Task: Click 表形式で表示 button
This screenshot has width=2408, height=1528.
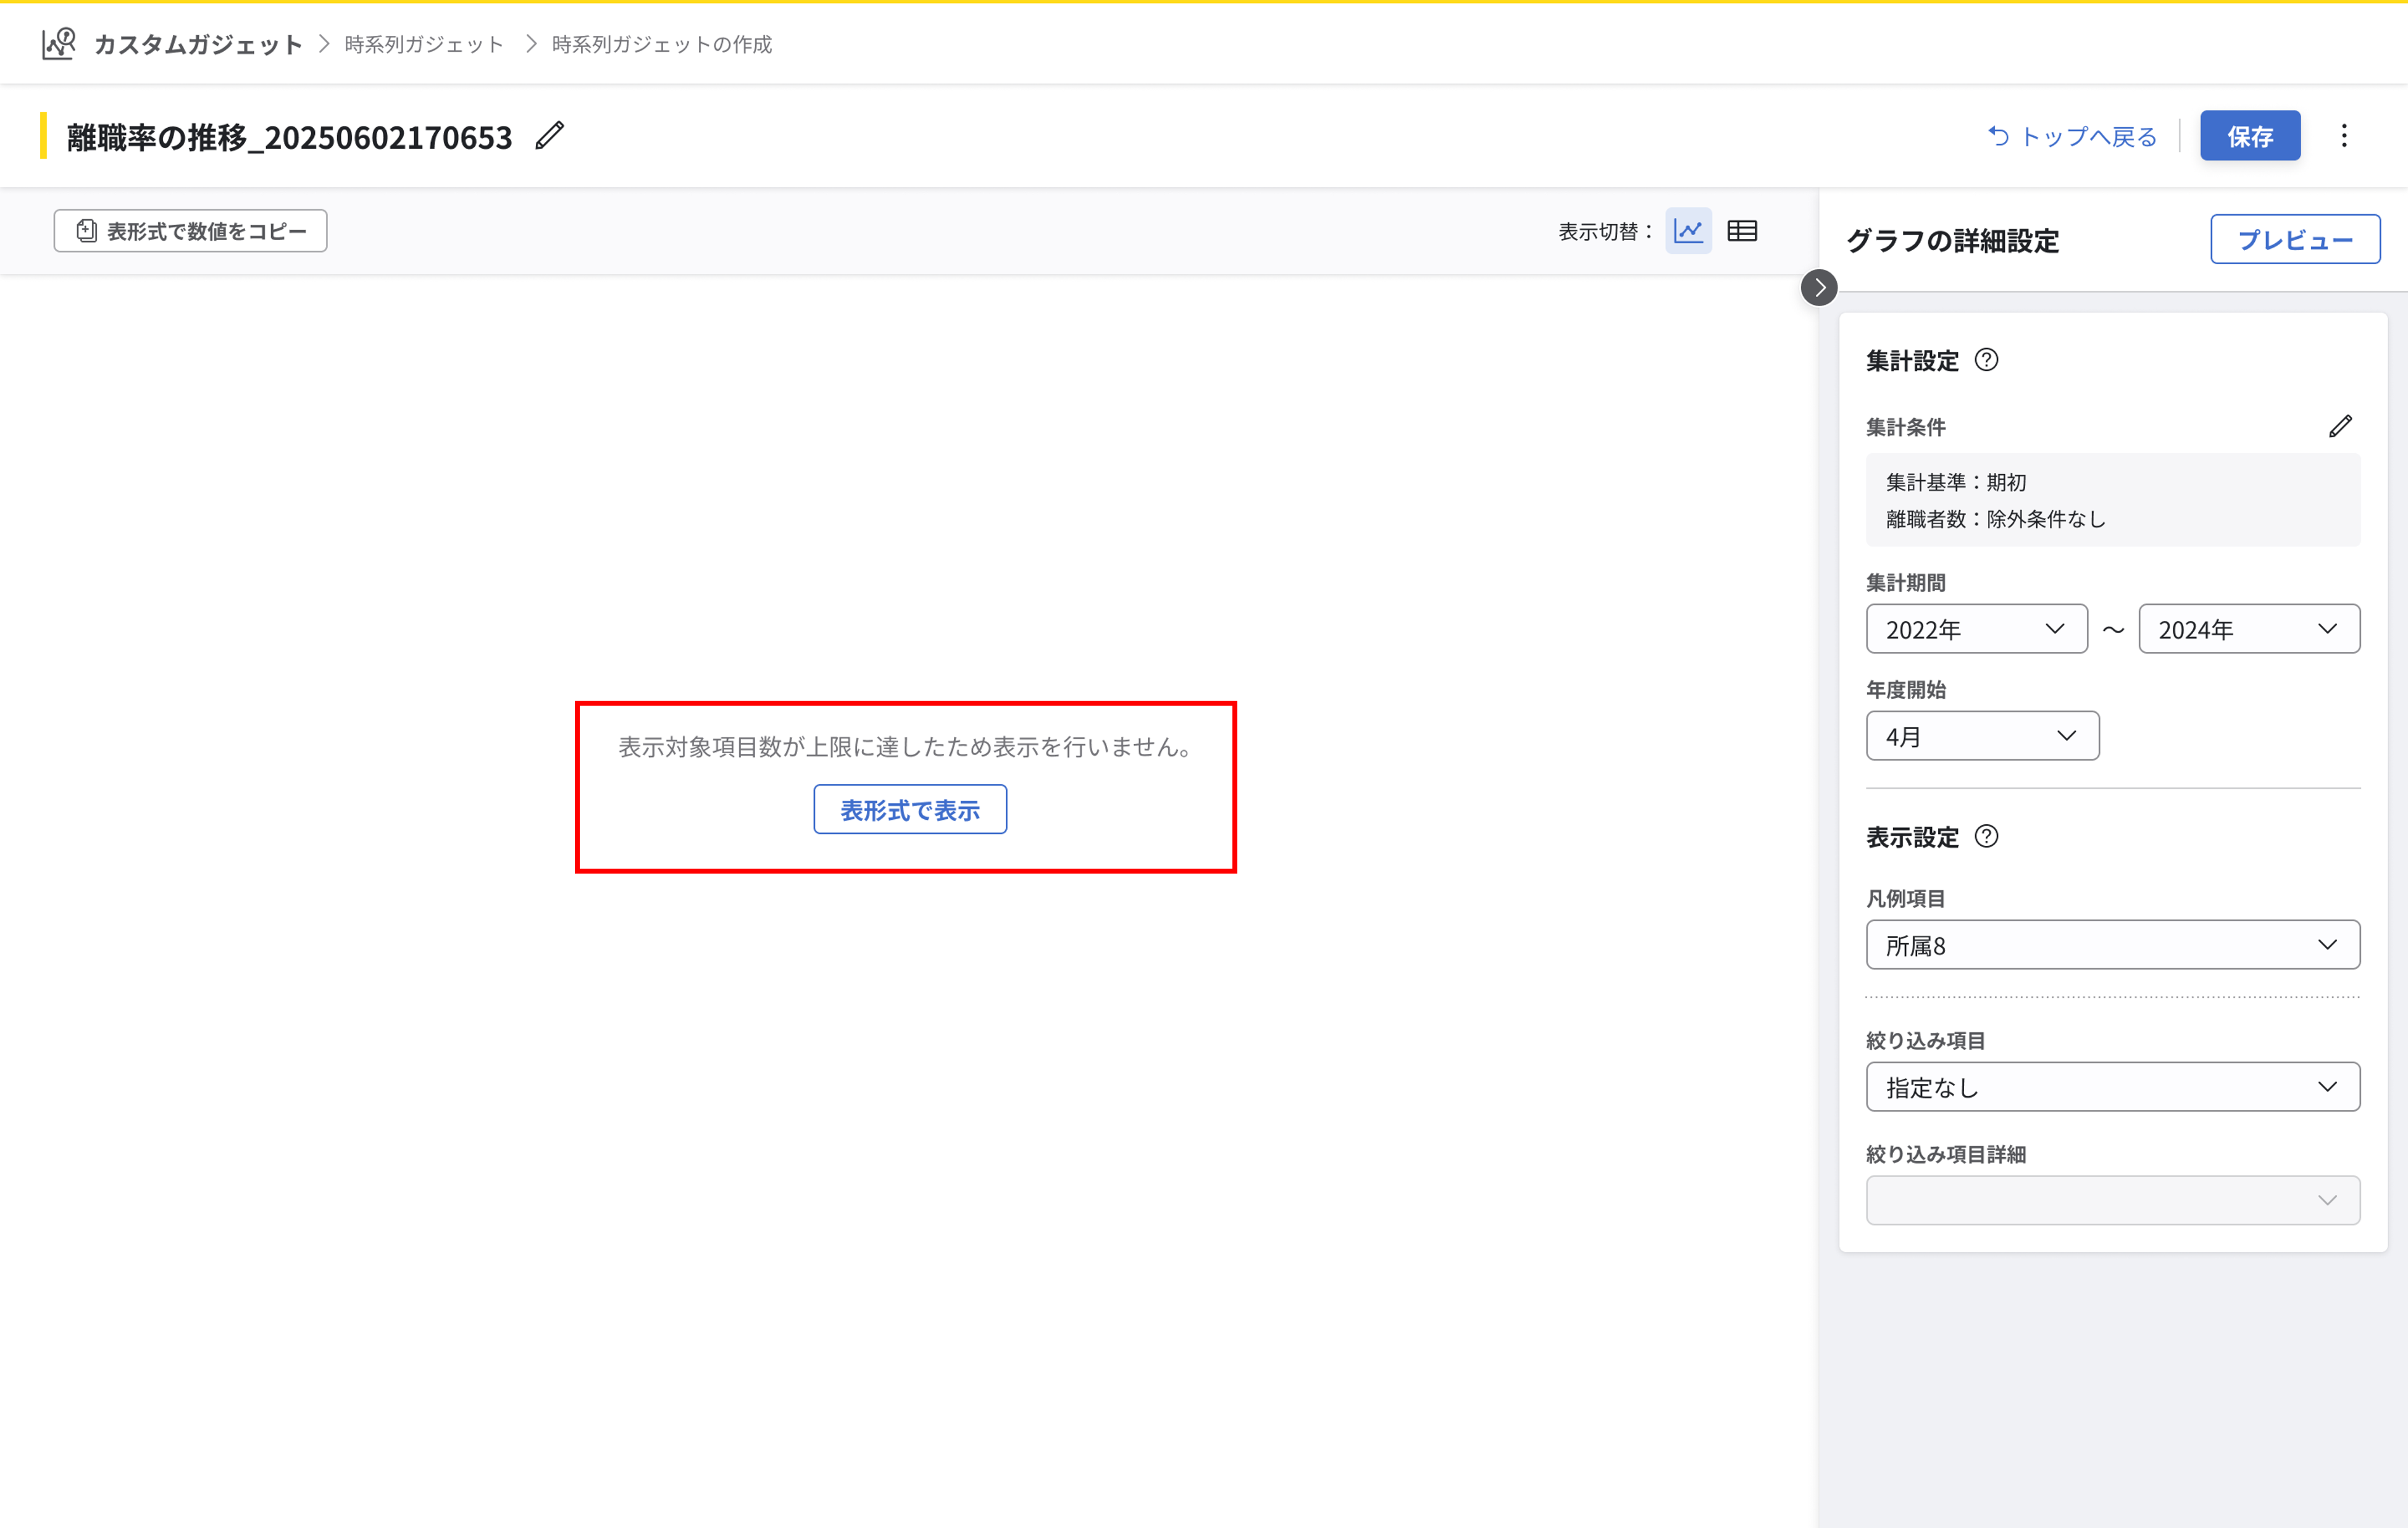Action: point(910,809)
